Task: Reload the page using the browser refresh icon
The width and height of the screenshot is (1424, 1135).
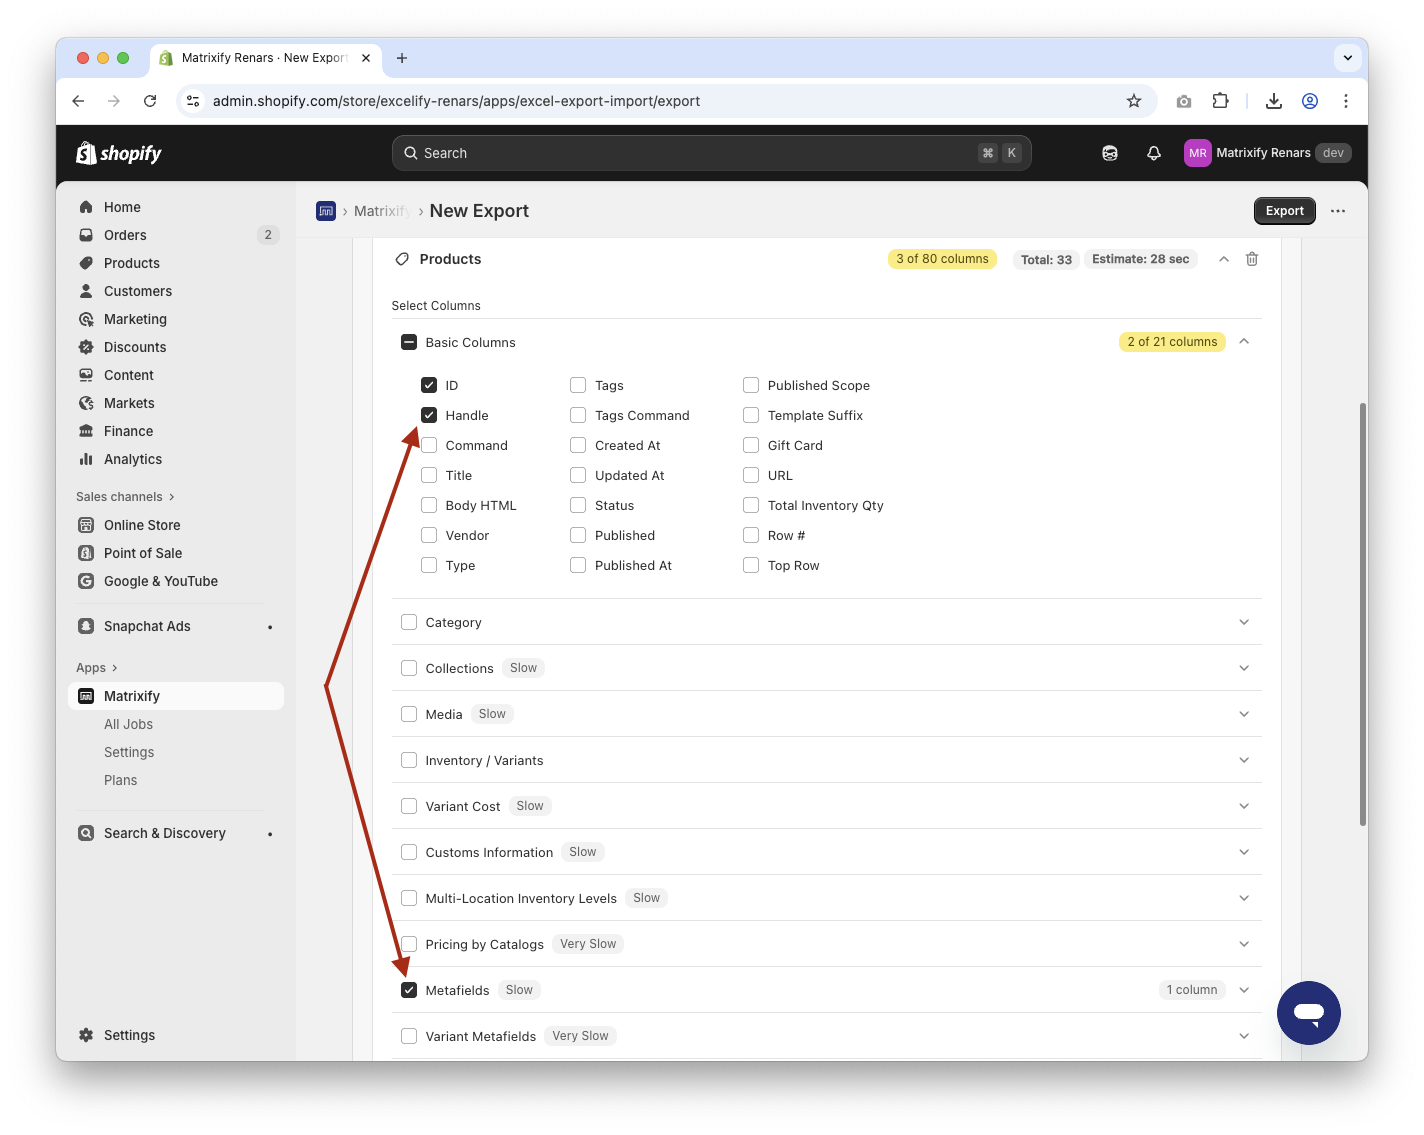Action: [x=150, y=101]
